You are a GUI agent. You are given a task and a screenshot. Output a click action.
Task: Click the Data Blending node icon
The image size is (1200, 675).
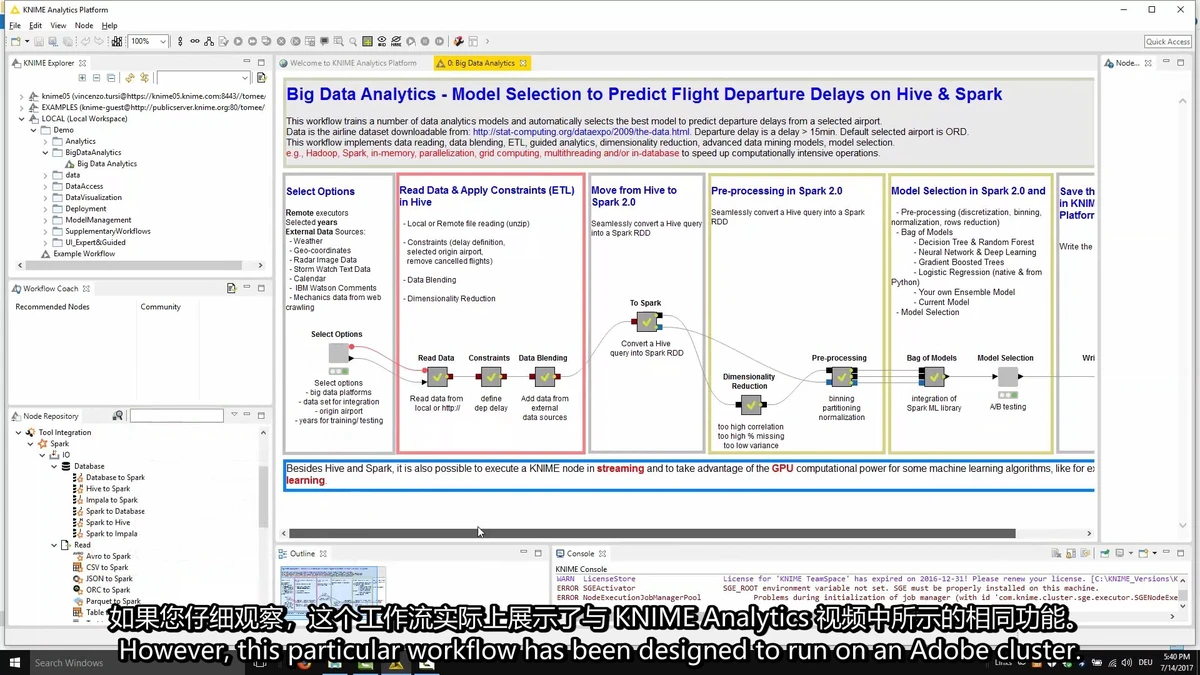click(x=545, y=377)
